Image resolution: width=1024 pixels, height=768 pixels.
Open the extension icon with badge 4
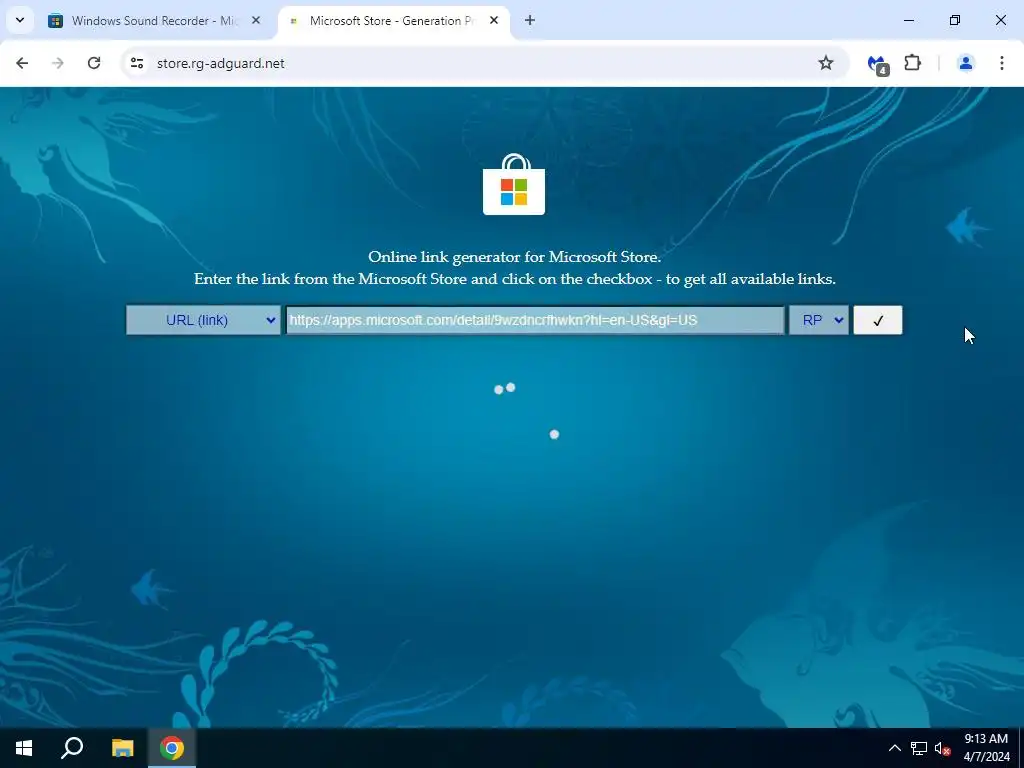pos(877,64)
